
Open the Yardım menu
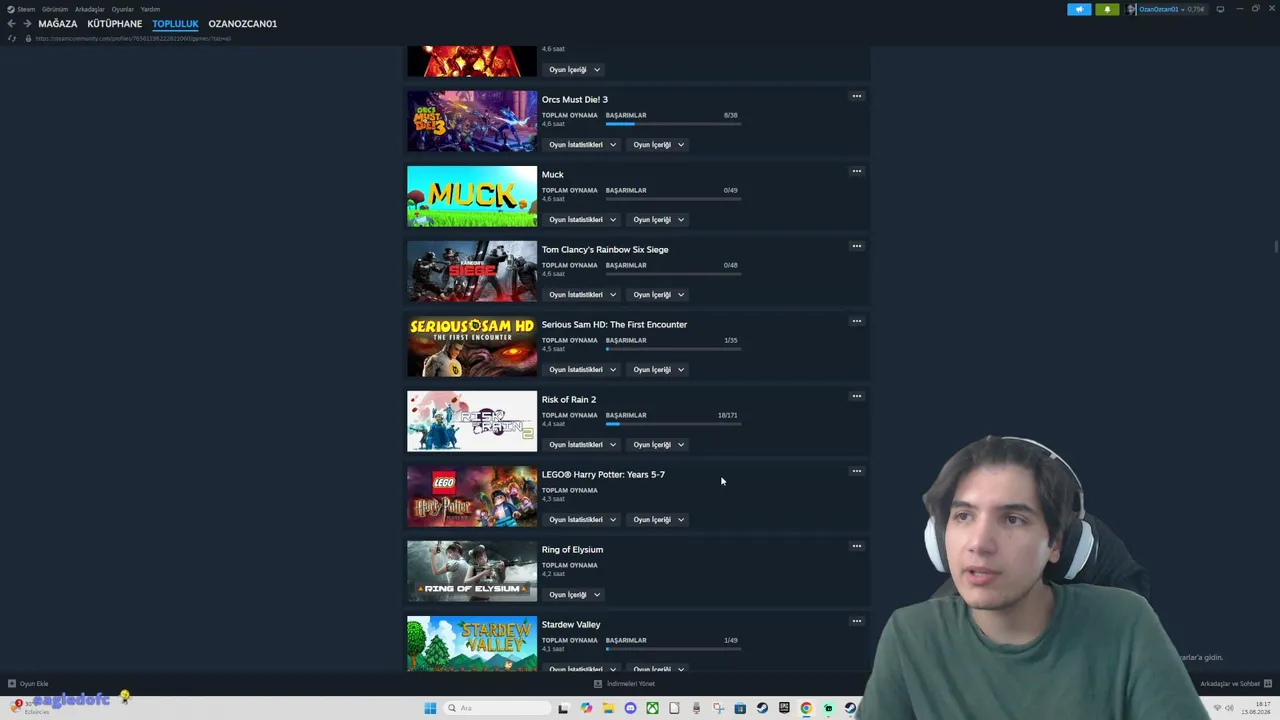point(150,9)
